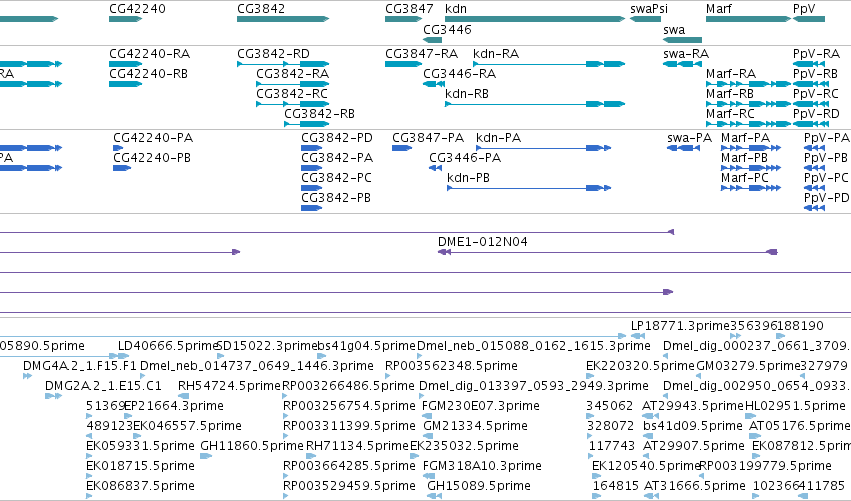Click EST LD40666.5prime
Image resolution: width=851 pixels, height=501 pixels.
pos(168,346)
